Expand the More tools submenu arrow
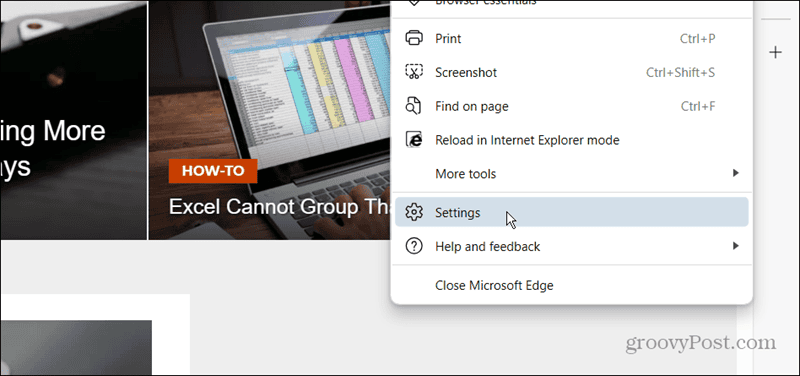800x376 pixels. [736, 173]
